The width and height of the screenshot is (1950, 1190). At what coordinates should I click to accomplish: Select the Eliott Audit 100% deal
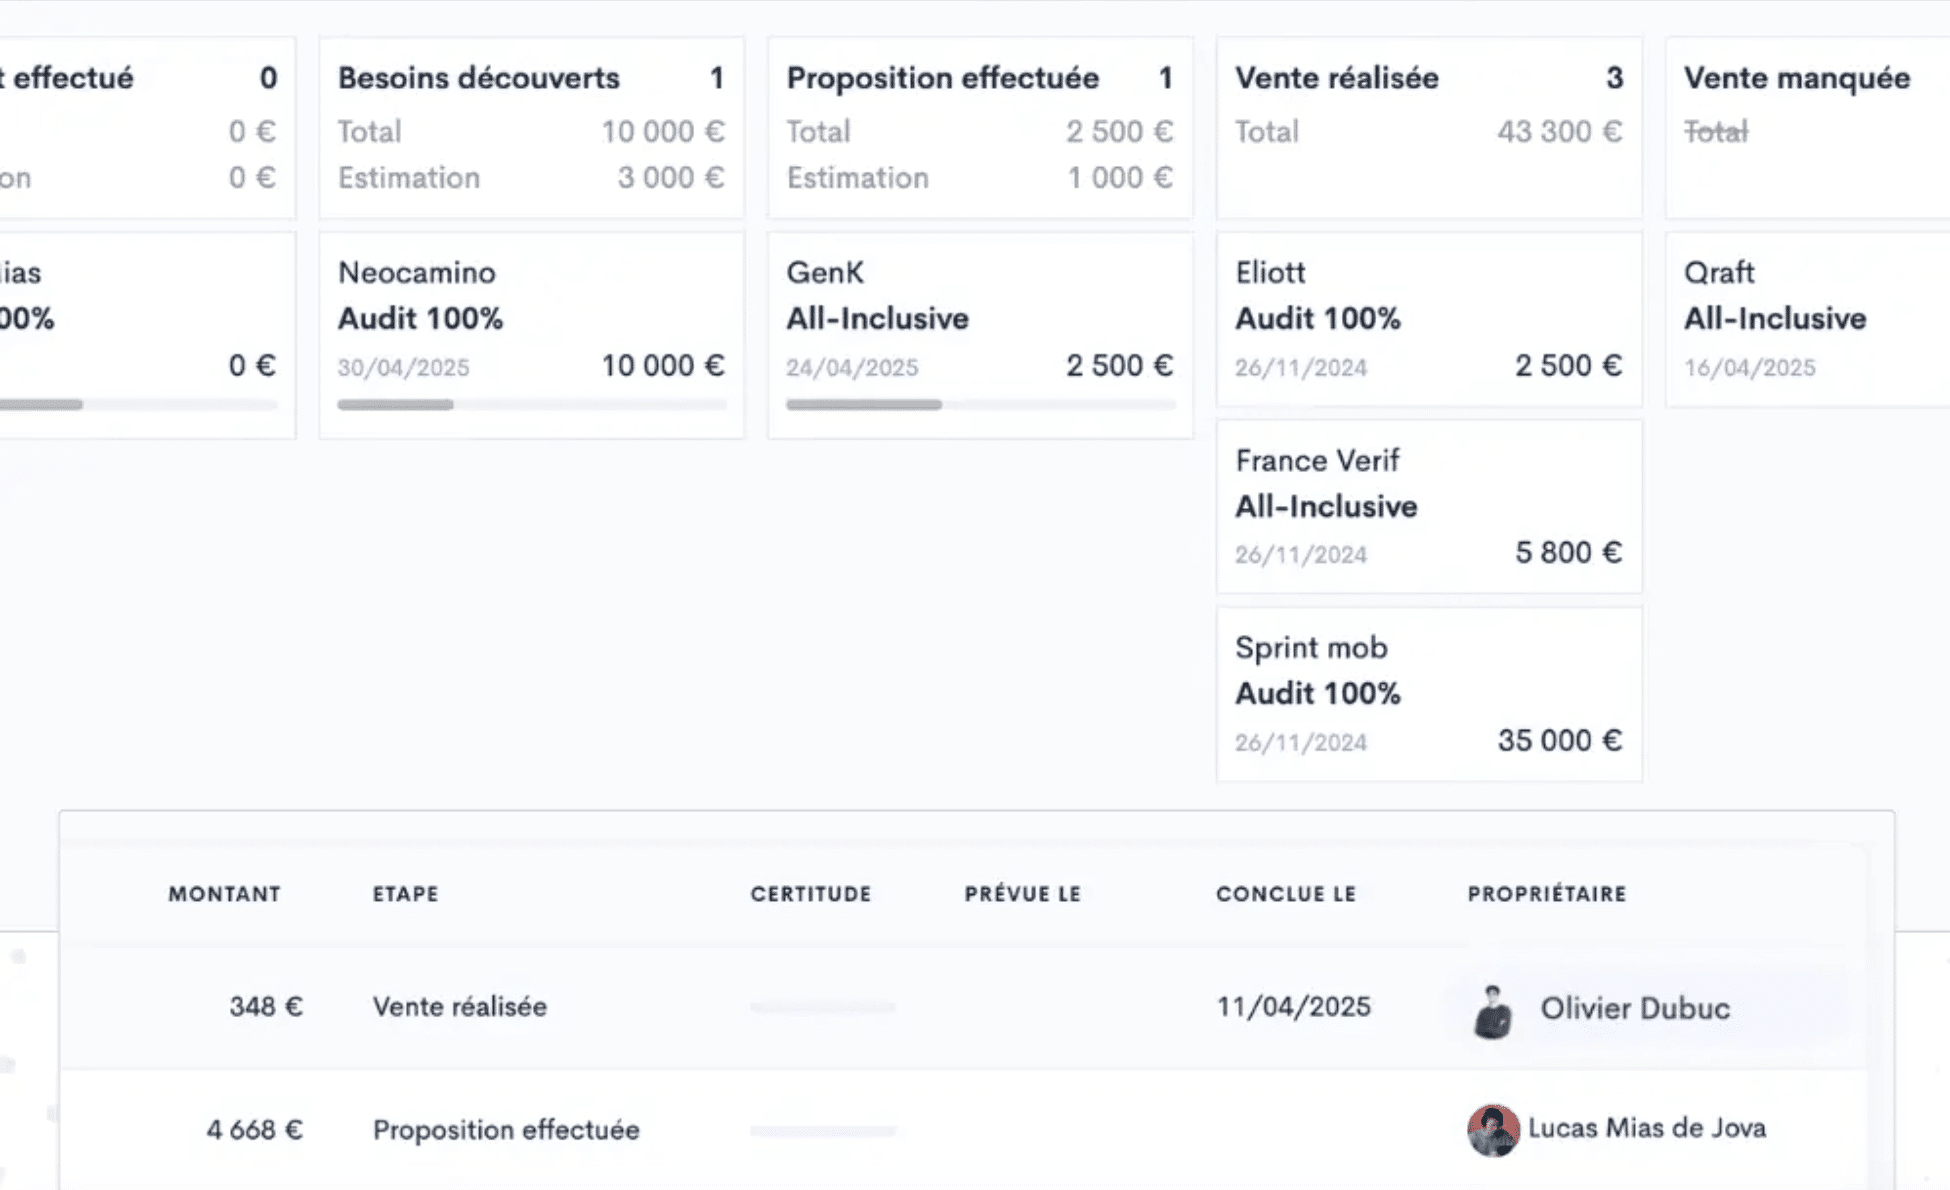(x=1428, y=320)
